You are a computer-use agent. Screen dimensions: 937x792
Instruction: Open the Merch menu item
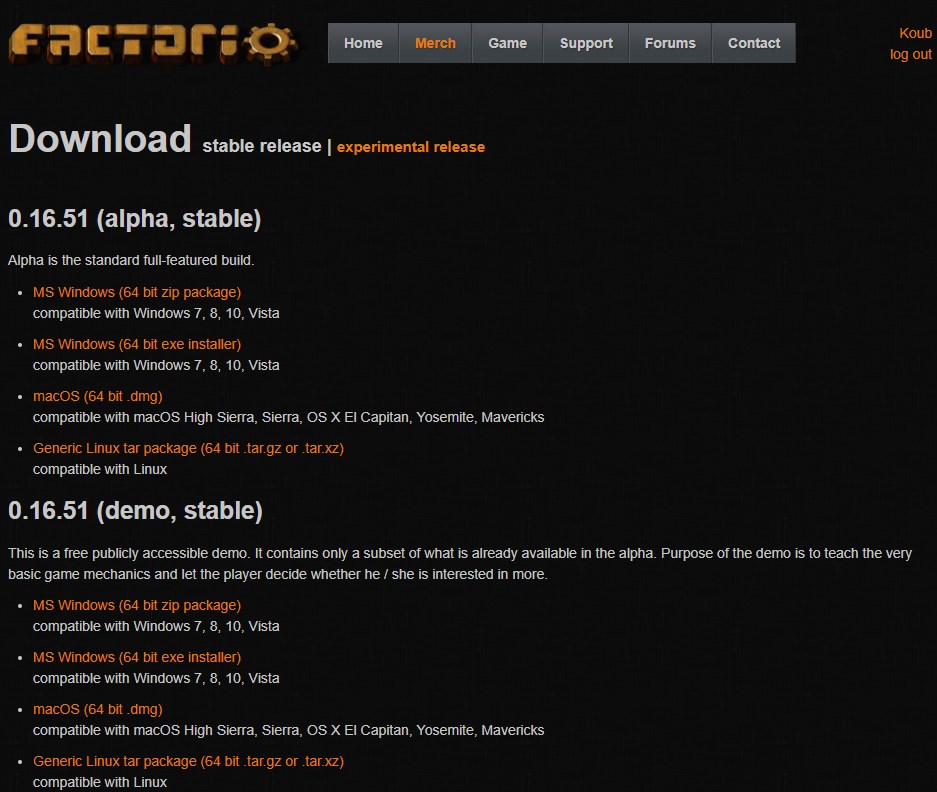435,43
